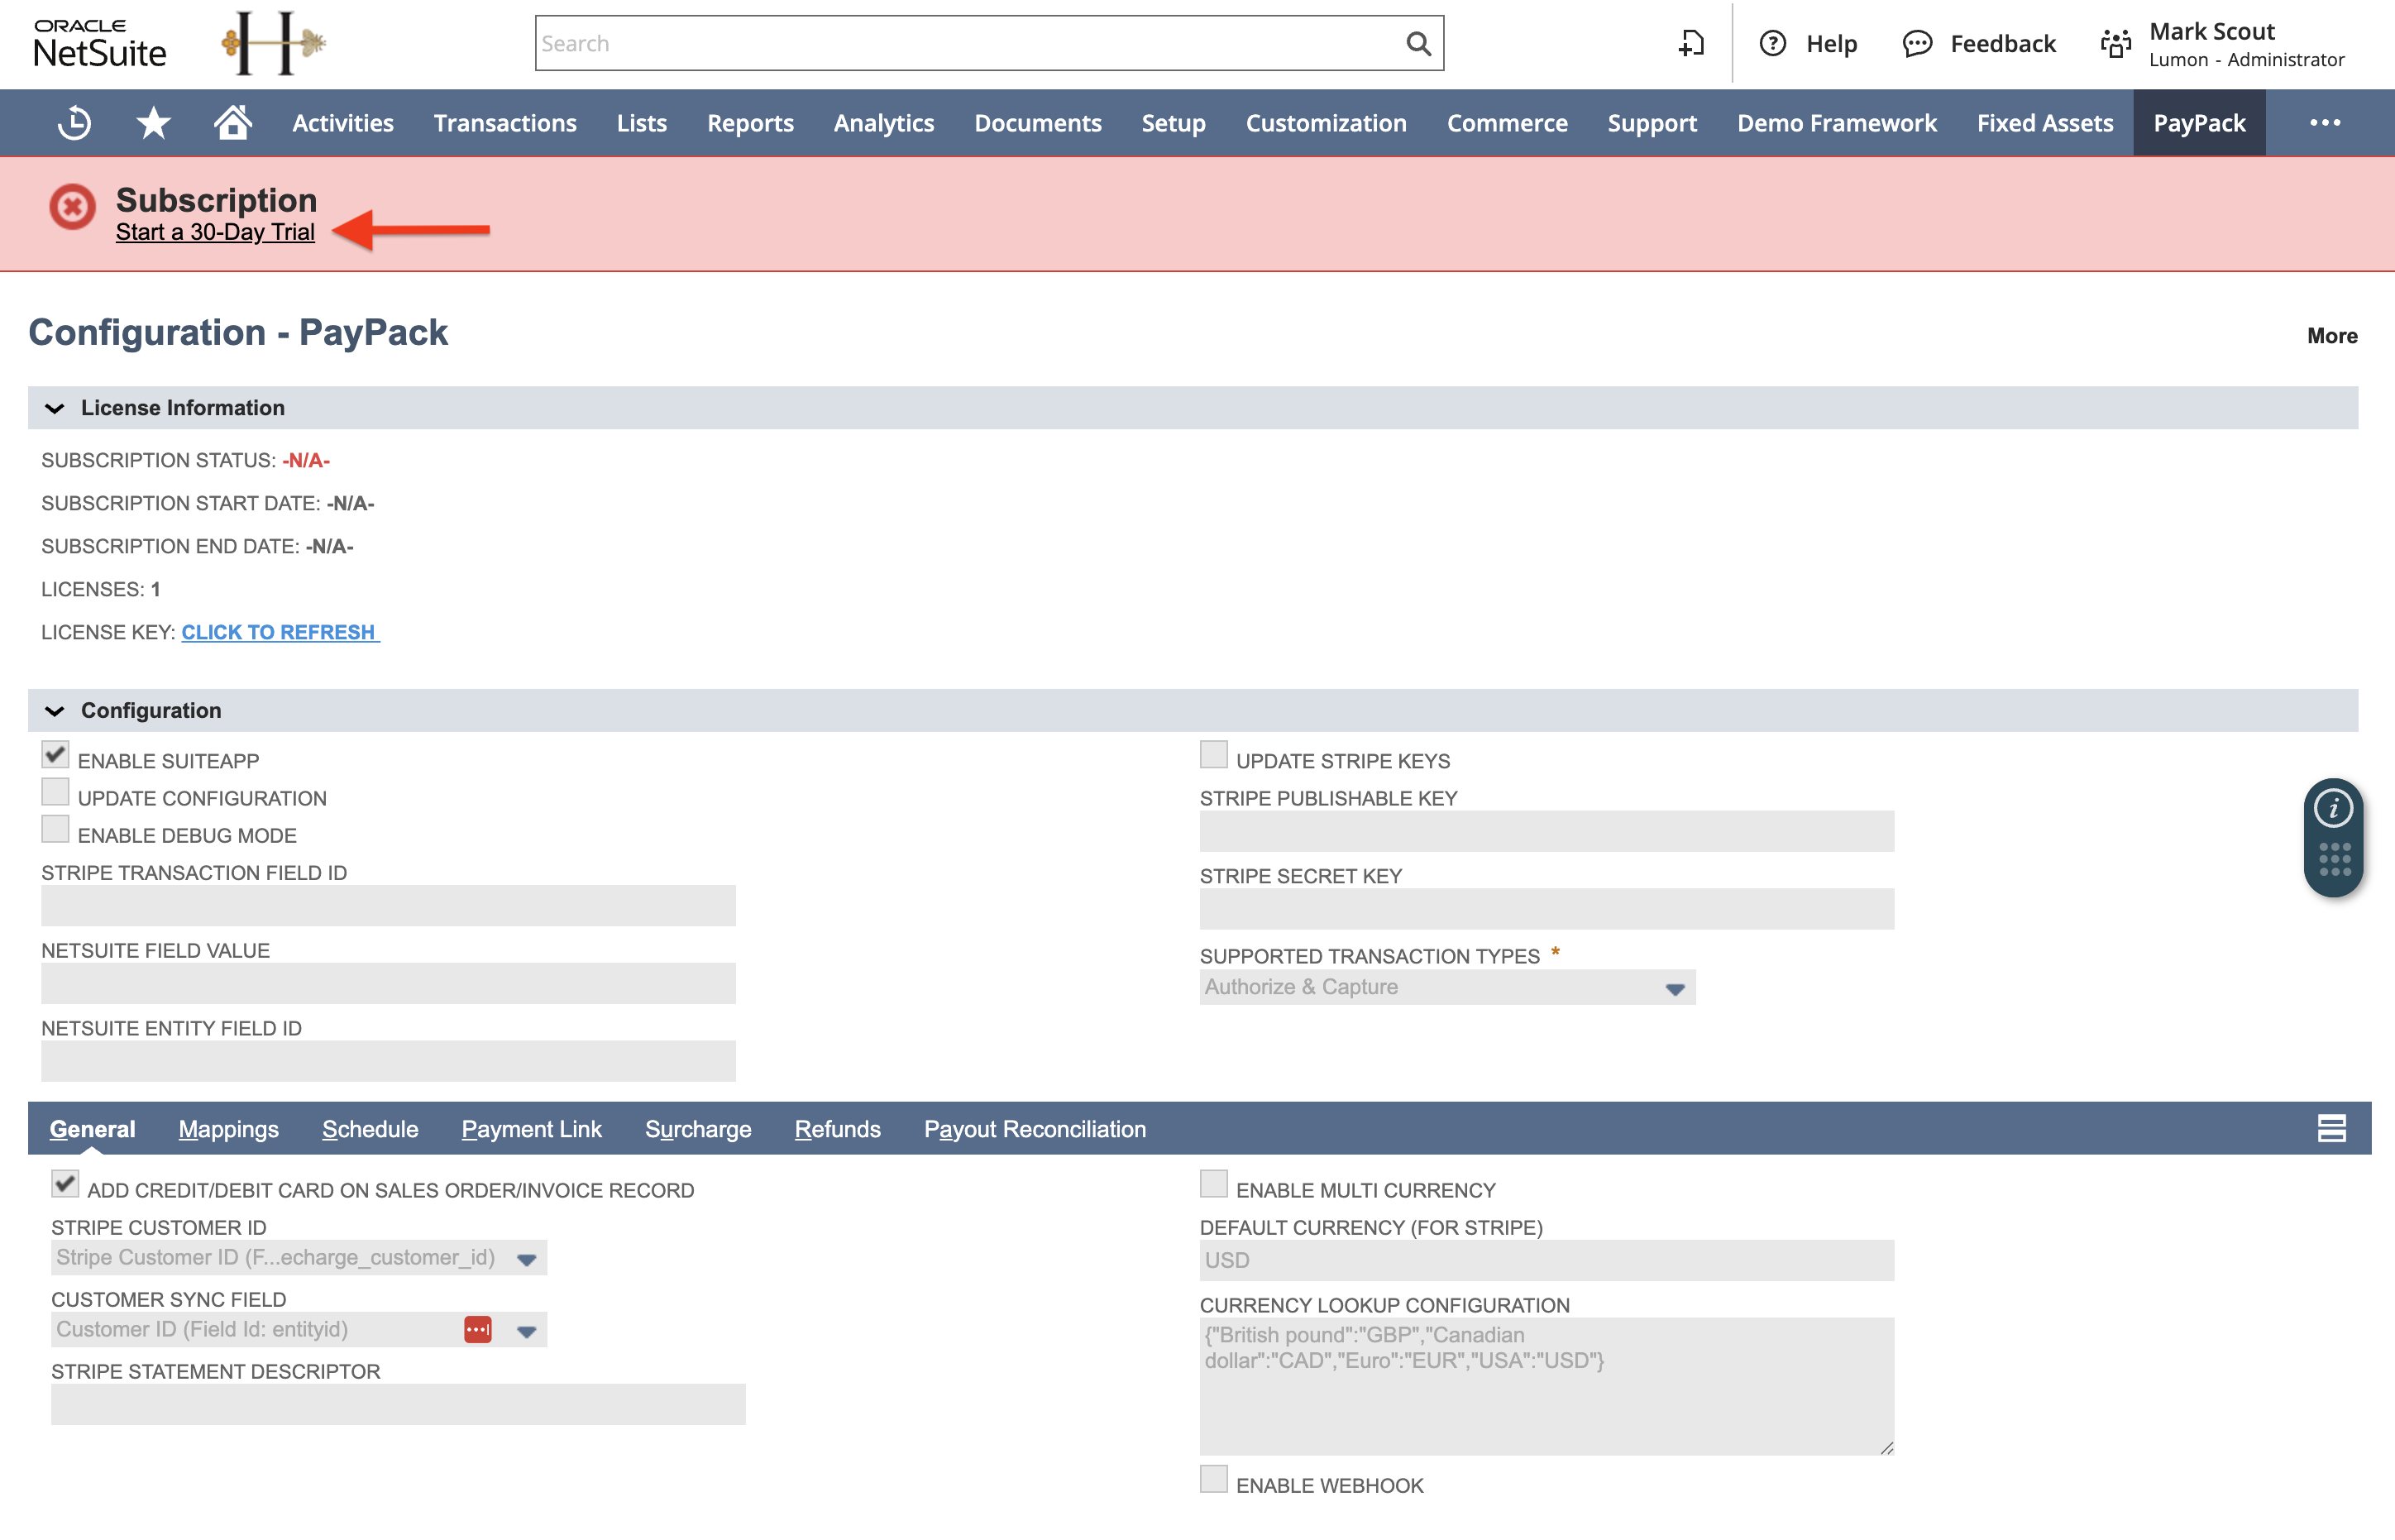
Task: Click the Stripe Transaction Field ID field
Action: pos(388,905)
